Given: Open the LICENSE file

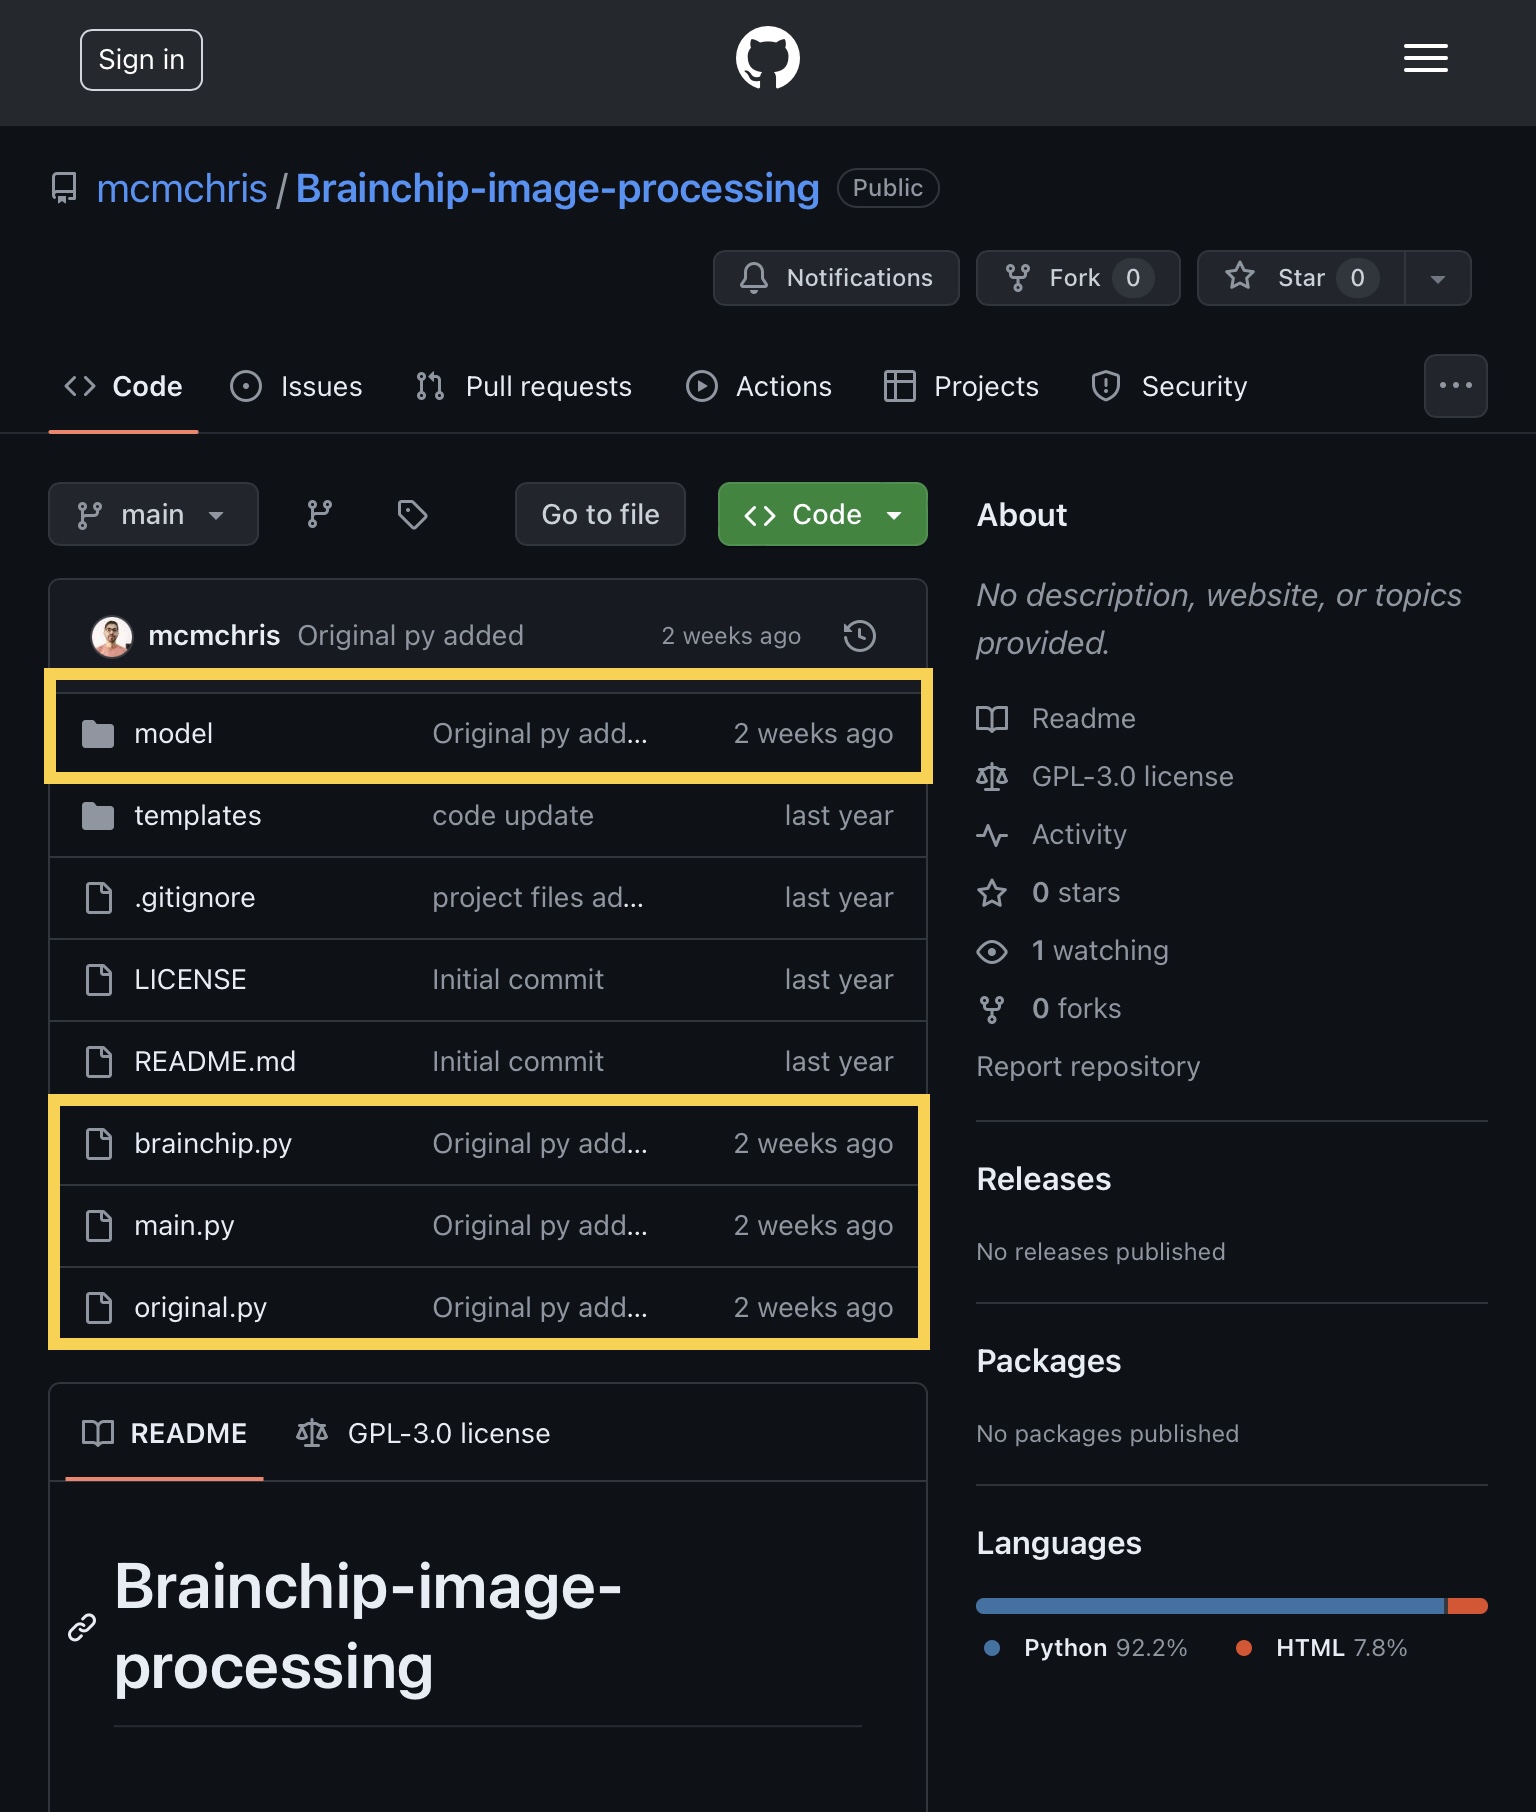Looking at the screenshot, I should (190, 980).
